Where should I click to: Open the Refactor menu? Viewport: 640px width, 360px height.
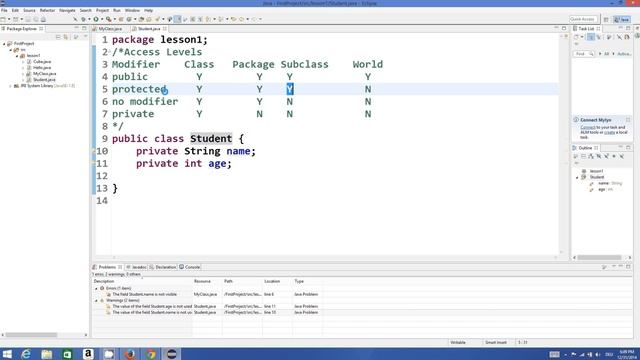tap(47, 10)
